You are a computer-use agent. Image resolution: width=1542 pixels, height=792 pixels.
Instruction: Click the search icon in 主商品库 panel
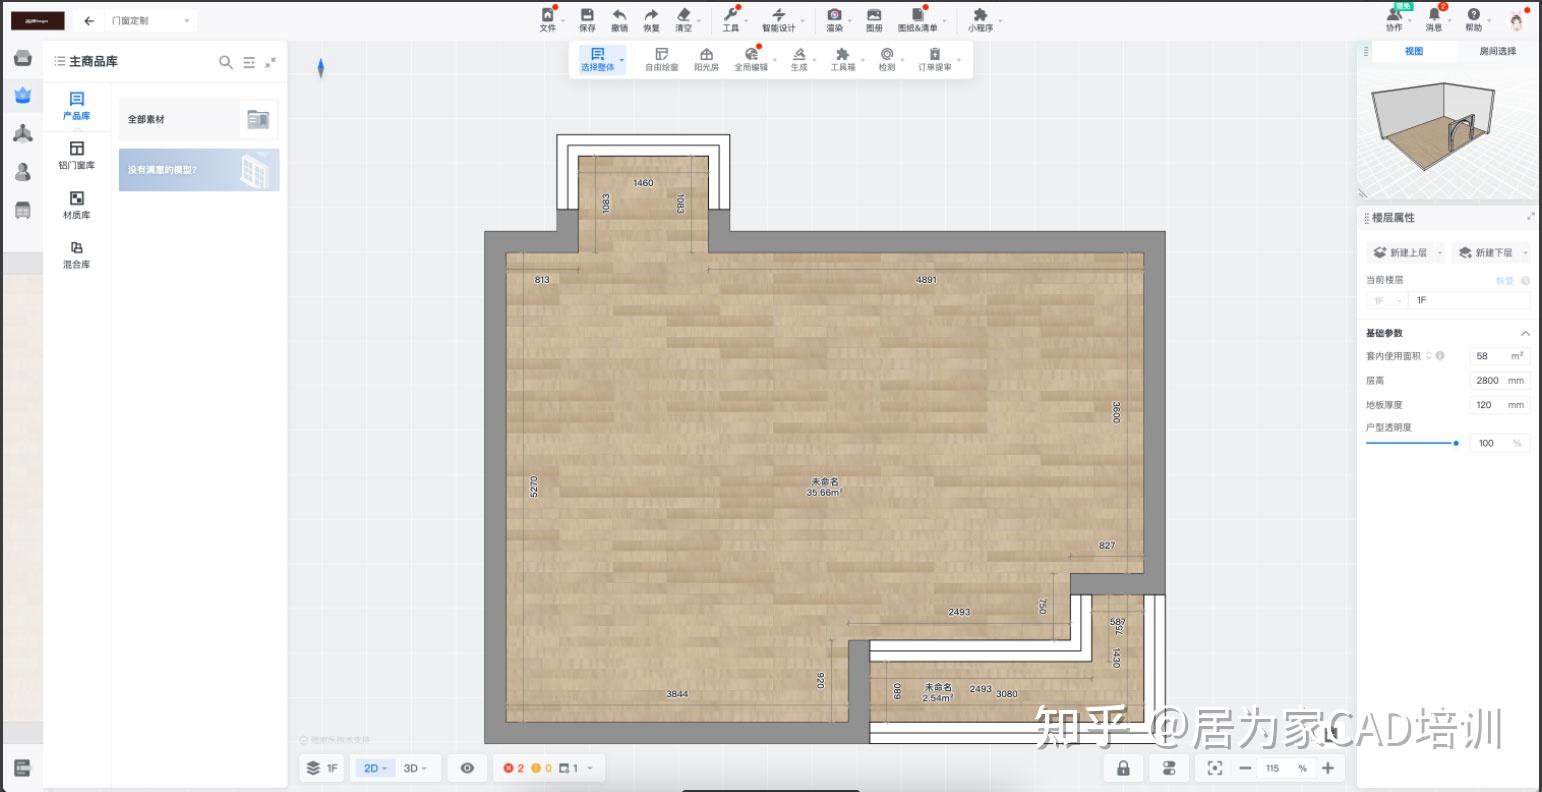[x=226, y=62]
